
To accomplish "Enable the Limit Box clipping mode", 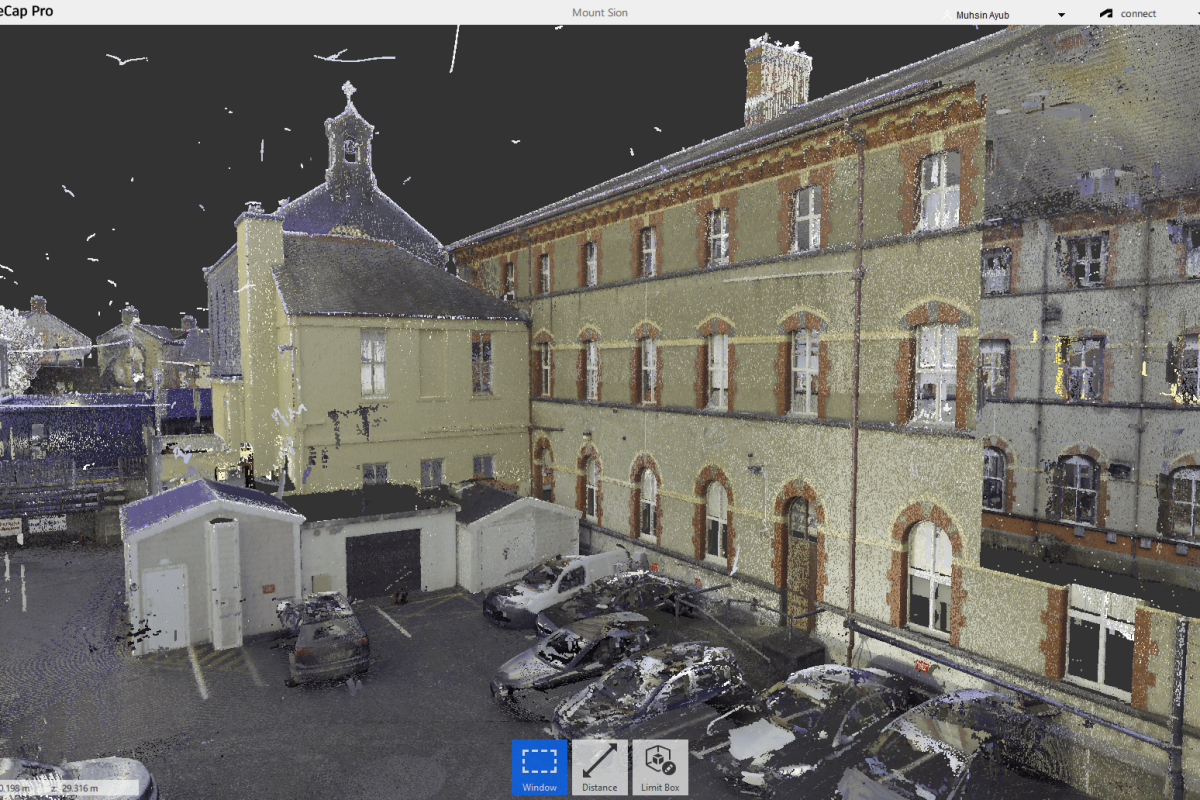I will (659, 767).
